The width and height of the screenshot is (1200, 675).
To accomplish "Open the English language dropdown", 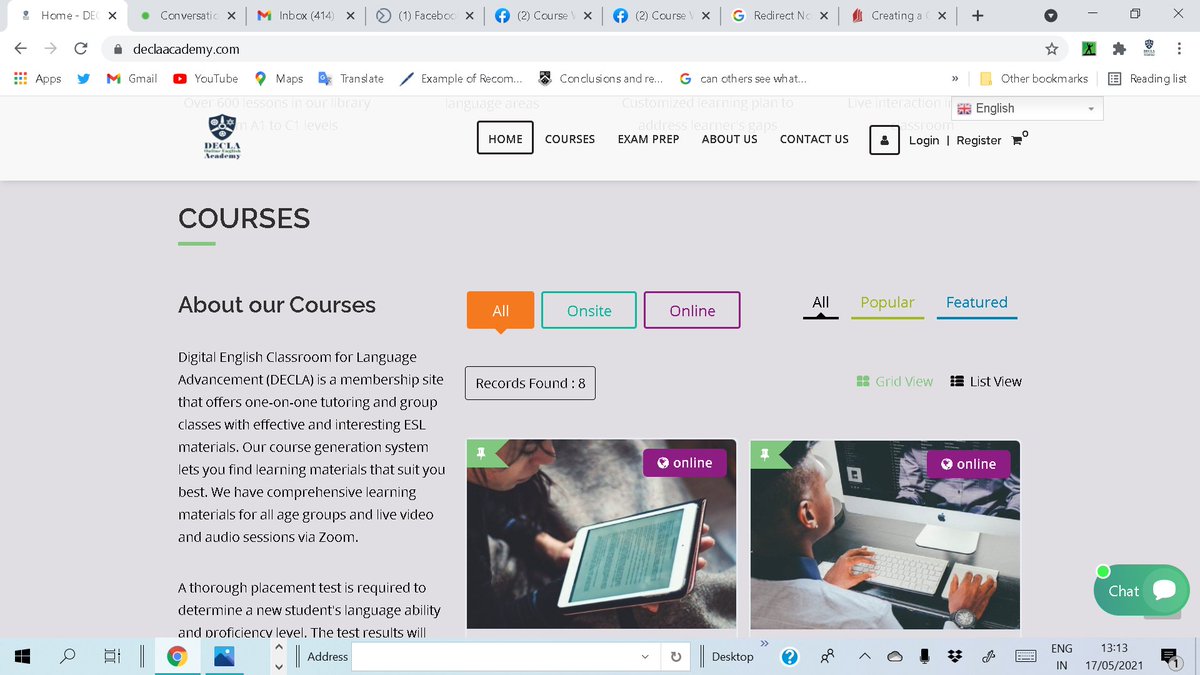I will tap(1027, 107).
